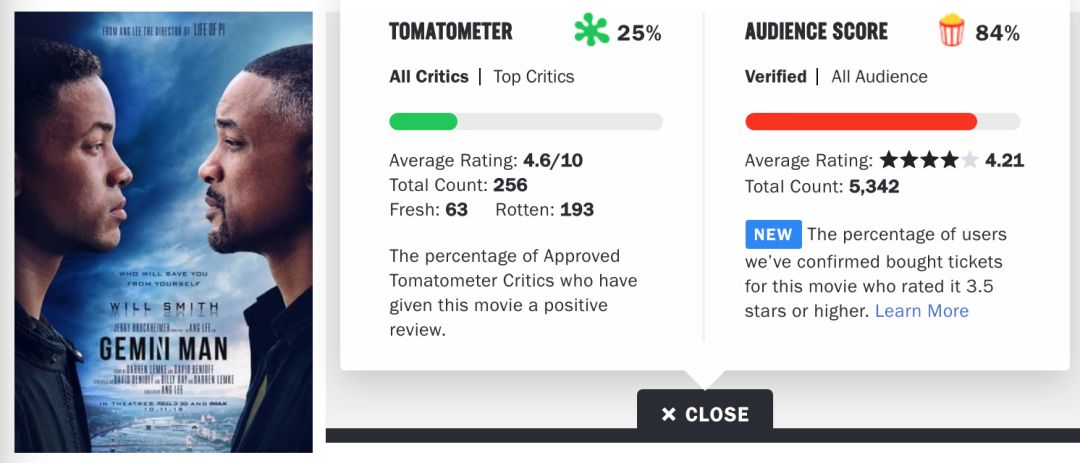Click the popcorn bucket audience icon
This screenshot has width=1080, height=463.
[x=951, y=31]
